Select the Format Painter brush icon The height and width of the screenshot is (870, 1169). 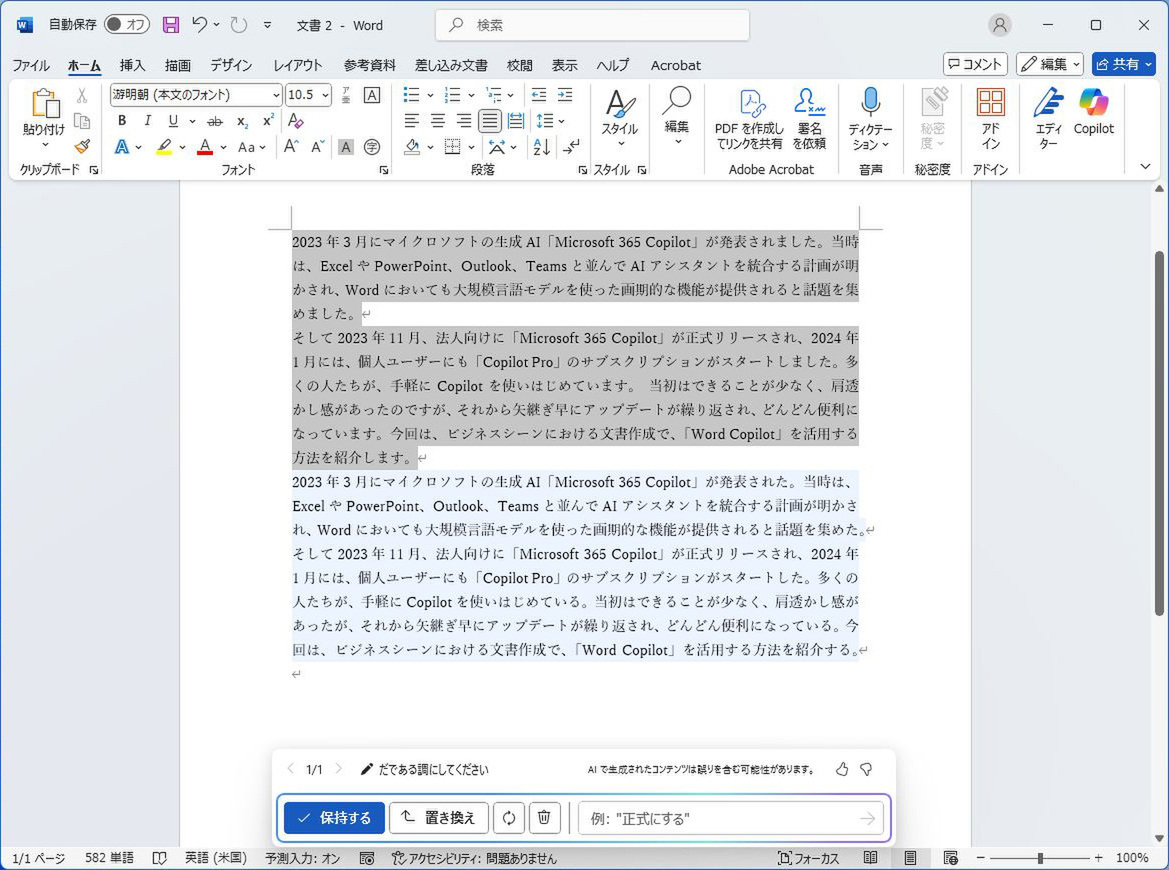coord(82,146)
